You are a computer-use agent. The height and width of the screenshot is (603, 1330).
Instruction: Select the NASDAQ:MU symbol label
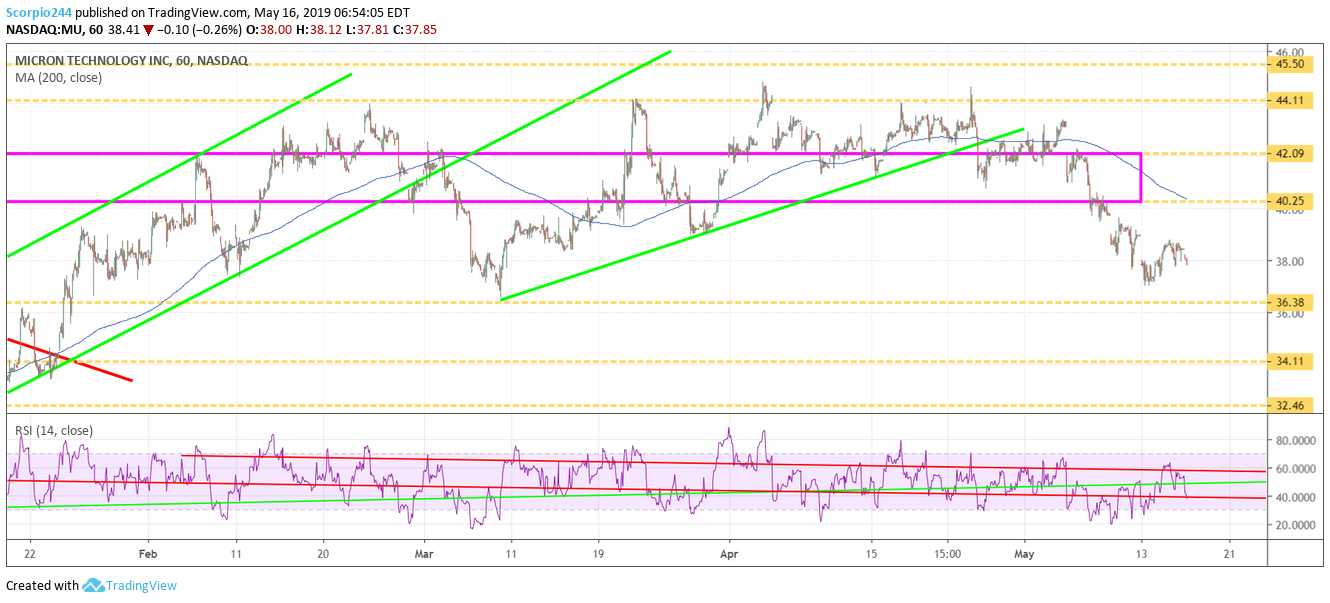click(41, 29)
